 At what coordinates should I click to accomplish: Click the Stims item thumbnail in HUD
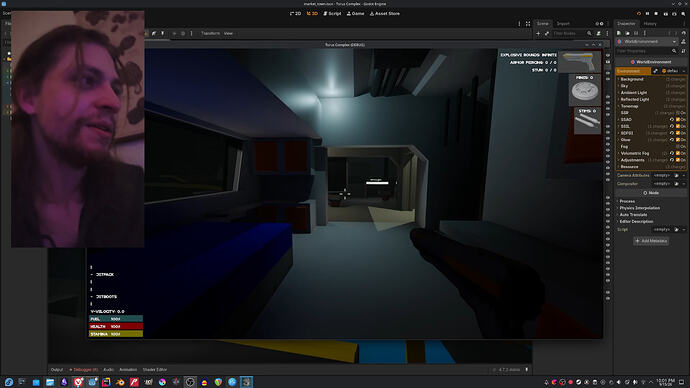587,121
